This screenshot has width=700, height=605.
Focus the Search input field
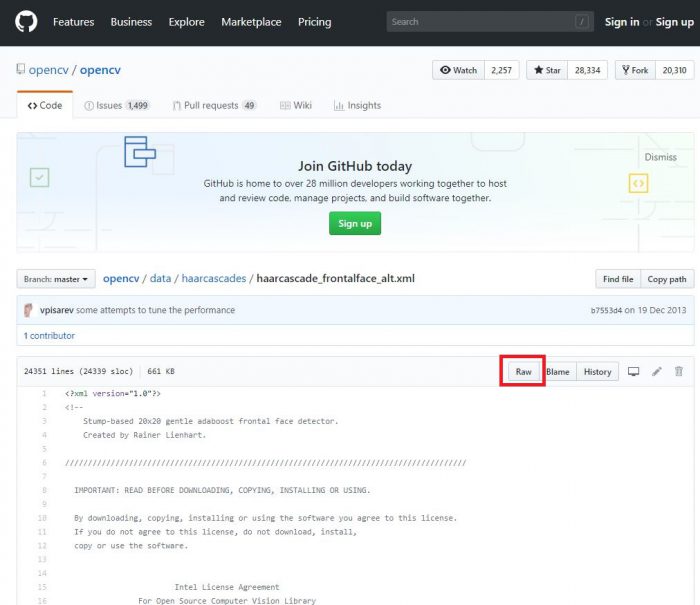[490, 21]
